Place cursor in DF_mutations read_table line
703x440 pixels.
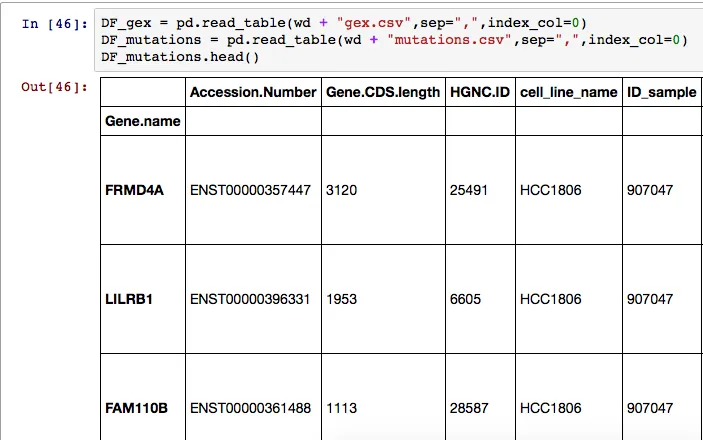click(394, 39)
